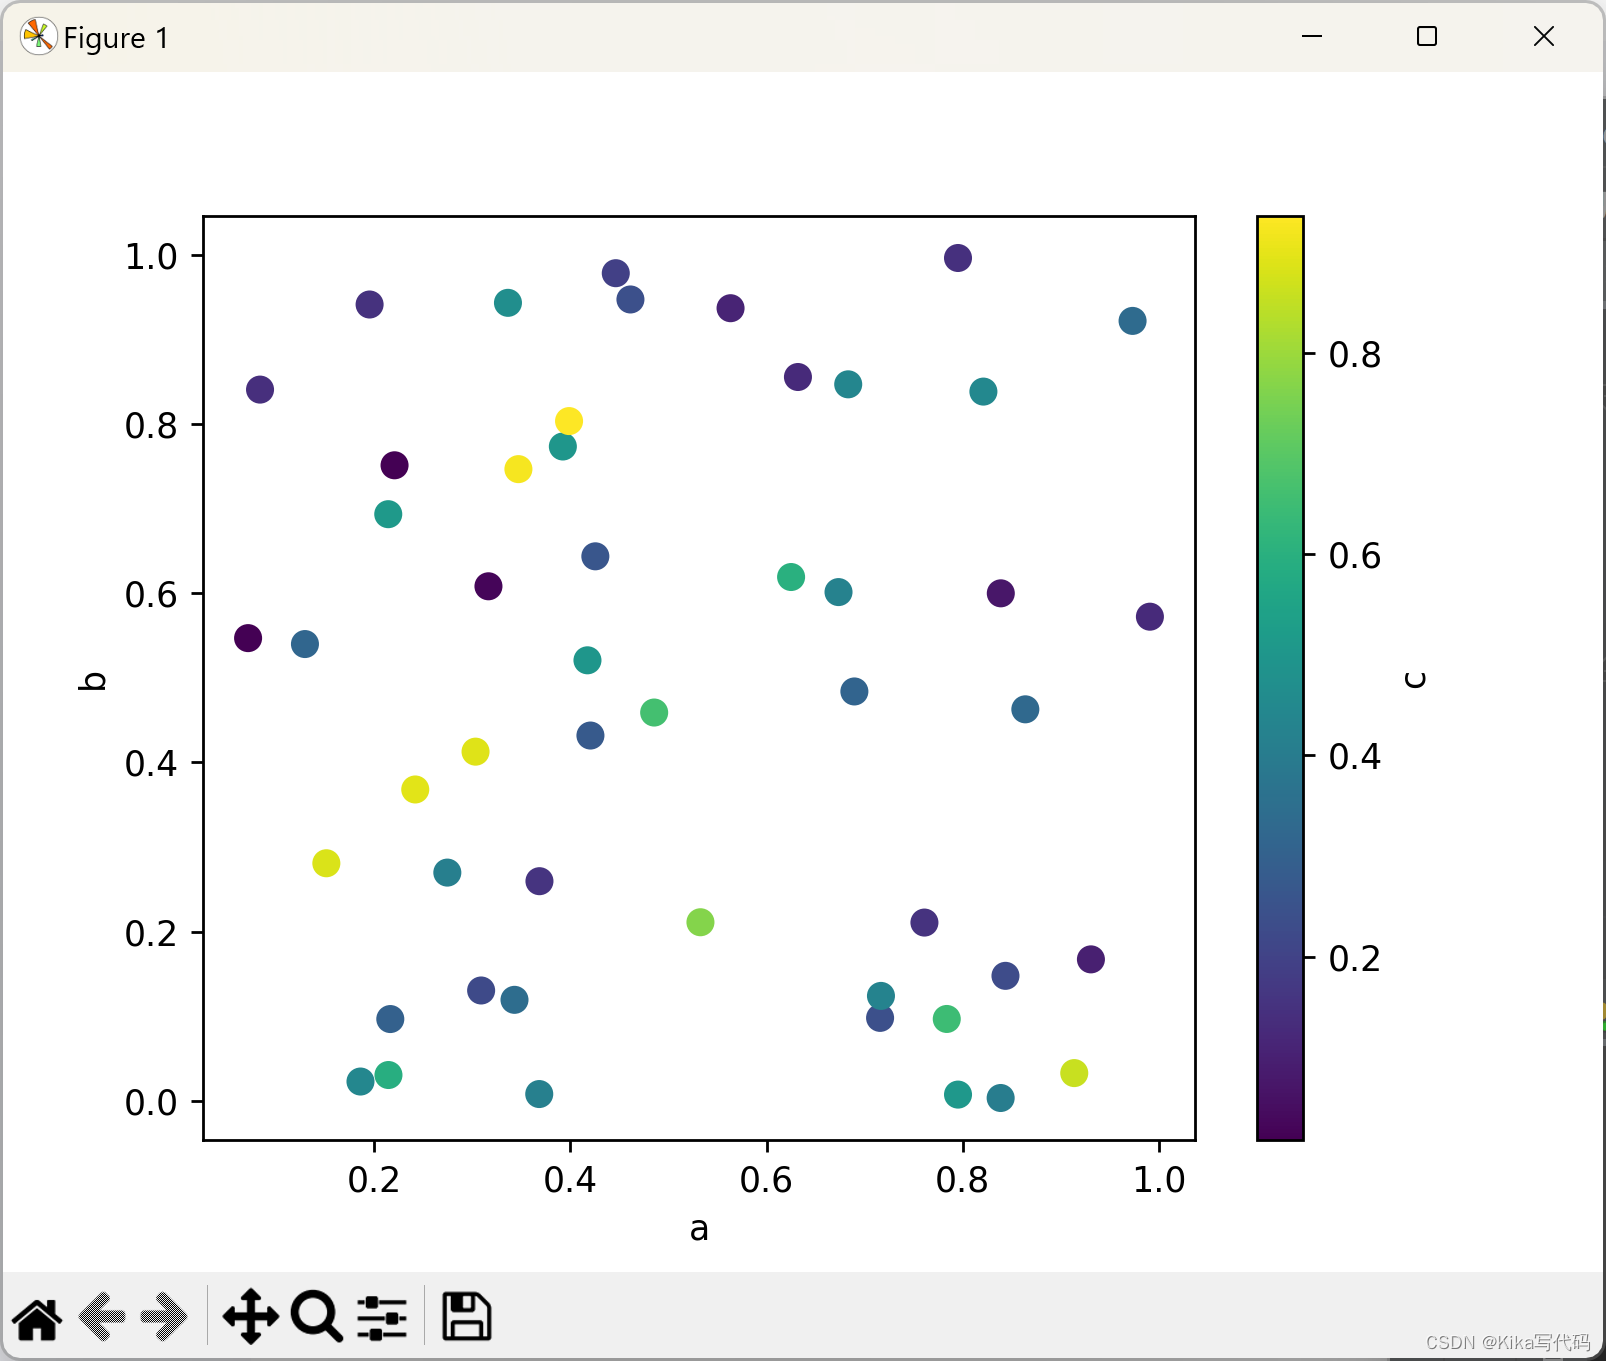Screen dimensions: 1606x1361
Task: Save the figure with floppy disk icon
Action: (467, 1316)
